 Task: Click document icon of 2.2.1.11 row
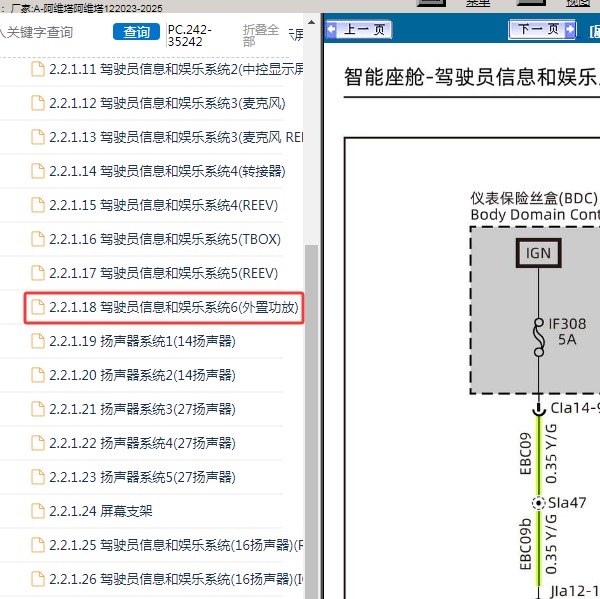click(38, 69)
